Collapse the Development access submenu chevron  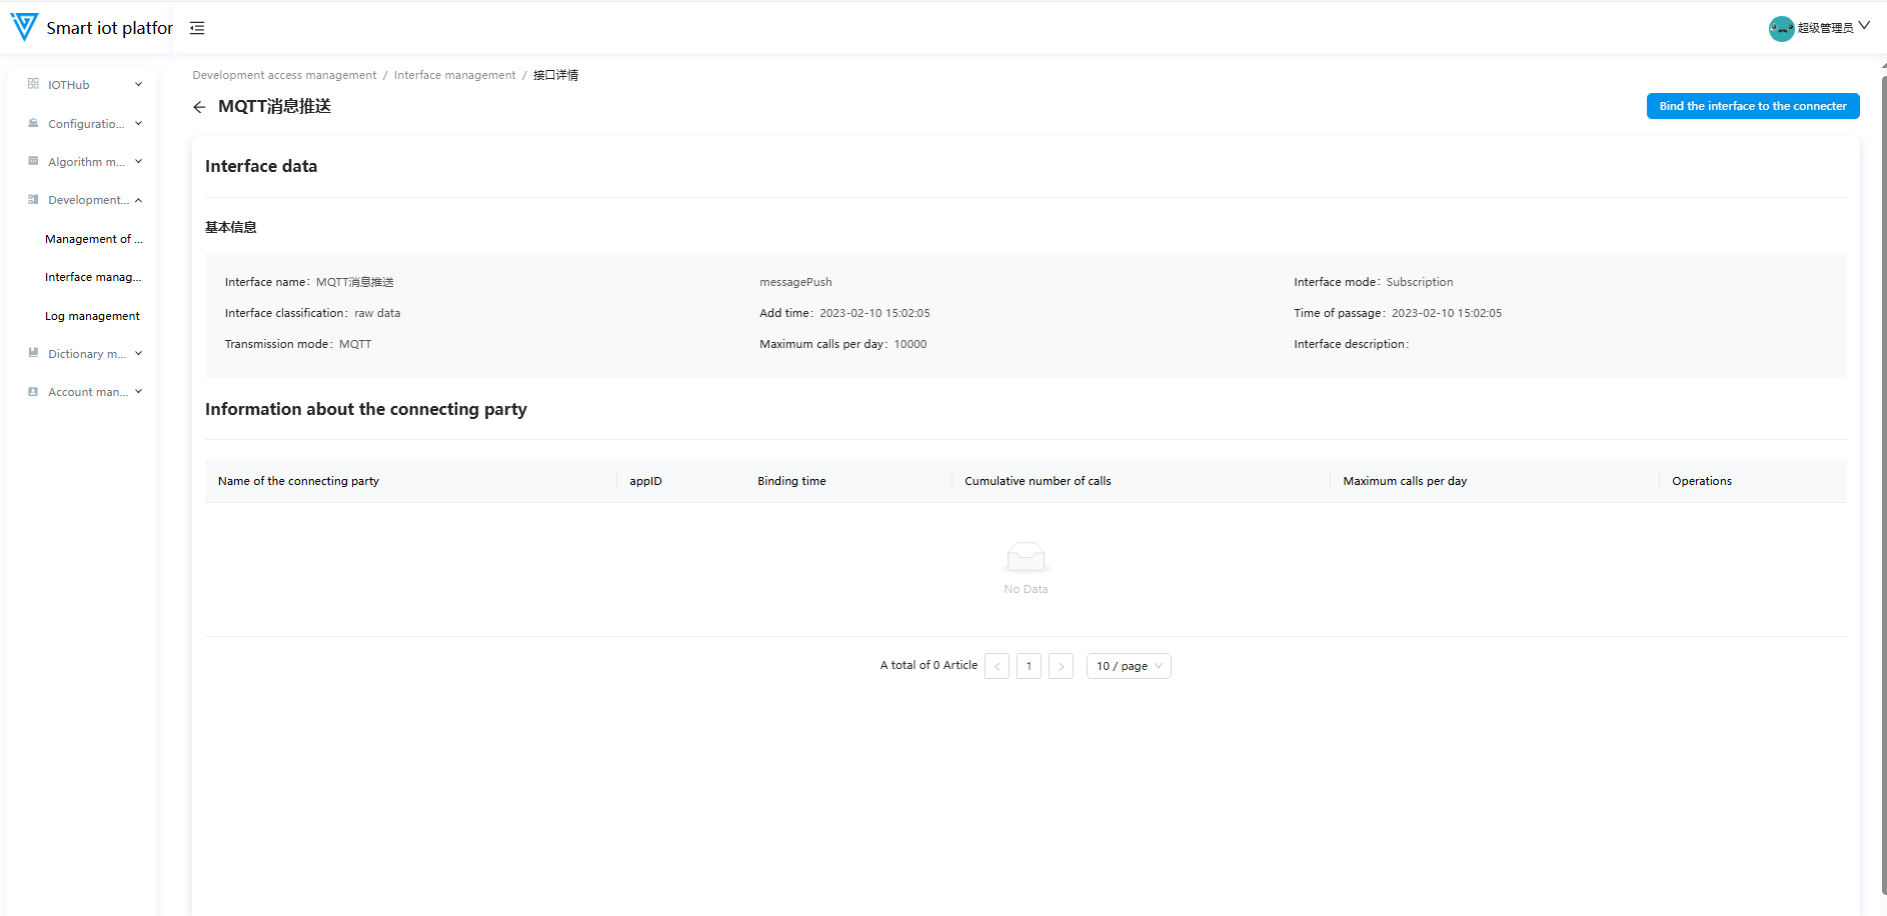tap(138, 200)
